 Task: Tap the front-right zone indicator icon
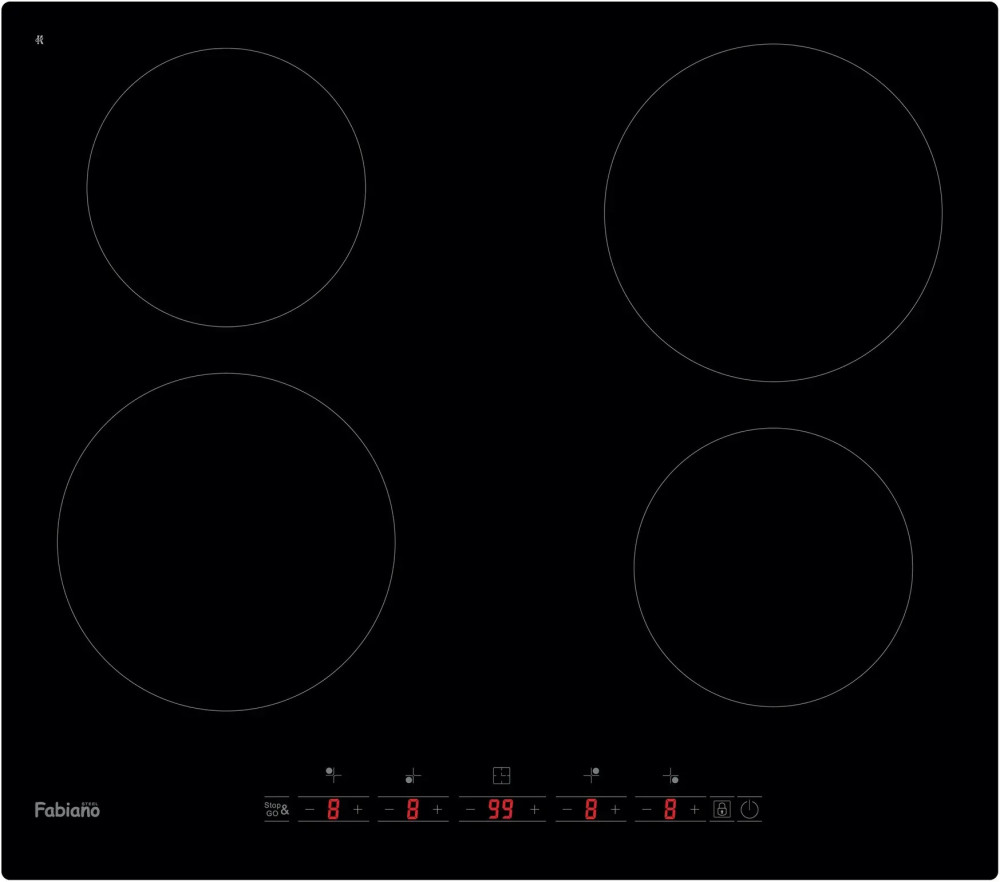671,775
